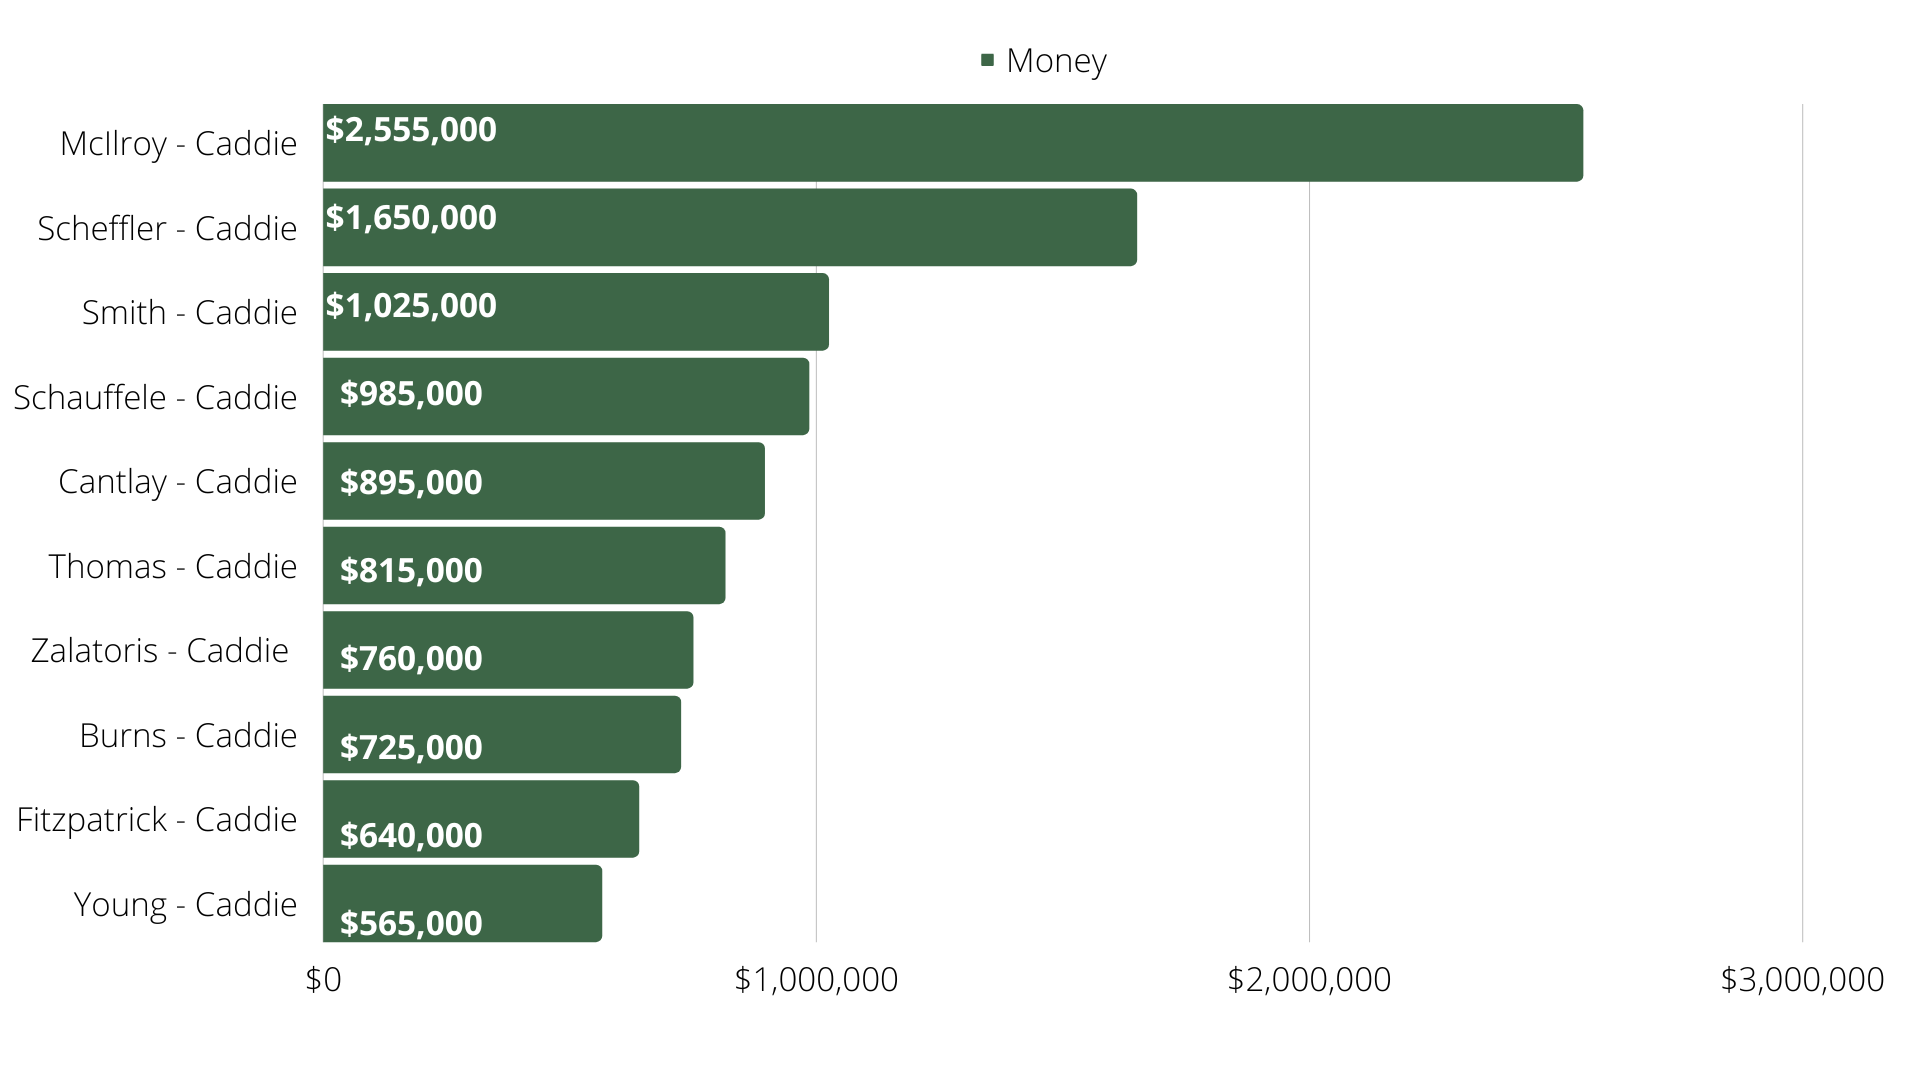Click the Fitzpatrick - Caddie axis label
The width and height of the screenshot is (1920, 1080).
[x=157, y=820]
